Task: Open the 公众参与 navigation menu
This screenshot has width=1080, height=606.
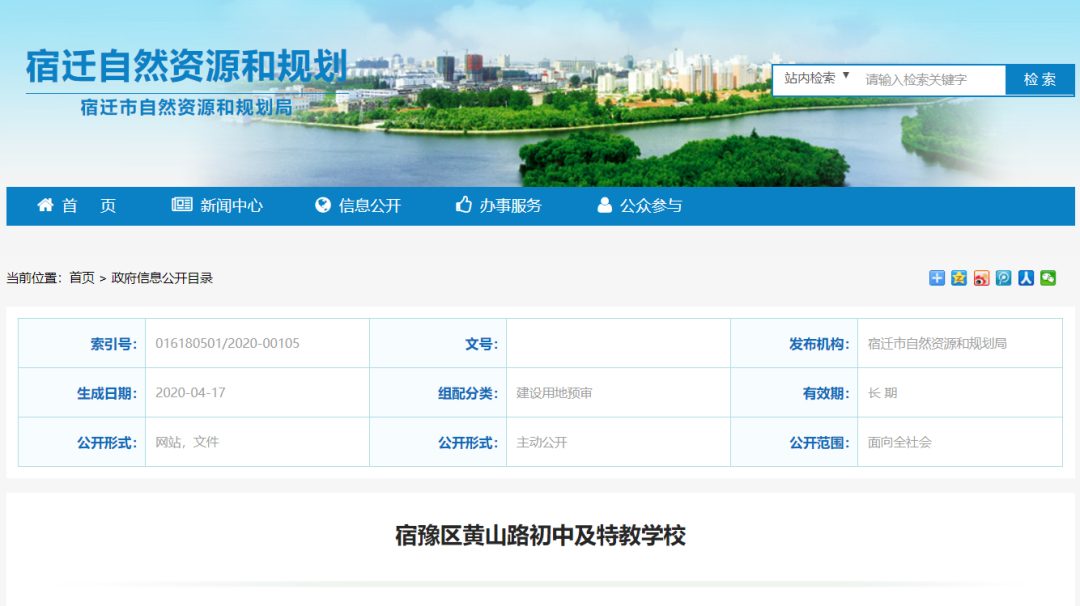Action: tap(639, 205)
